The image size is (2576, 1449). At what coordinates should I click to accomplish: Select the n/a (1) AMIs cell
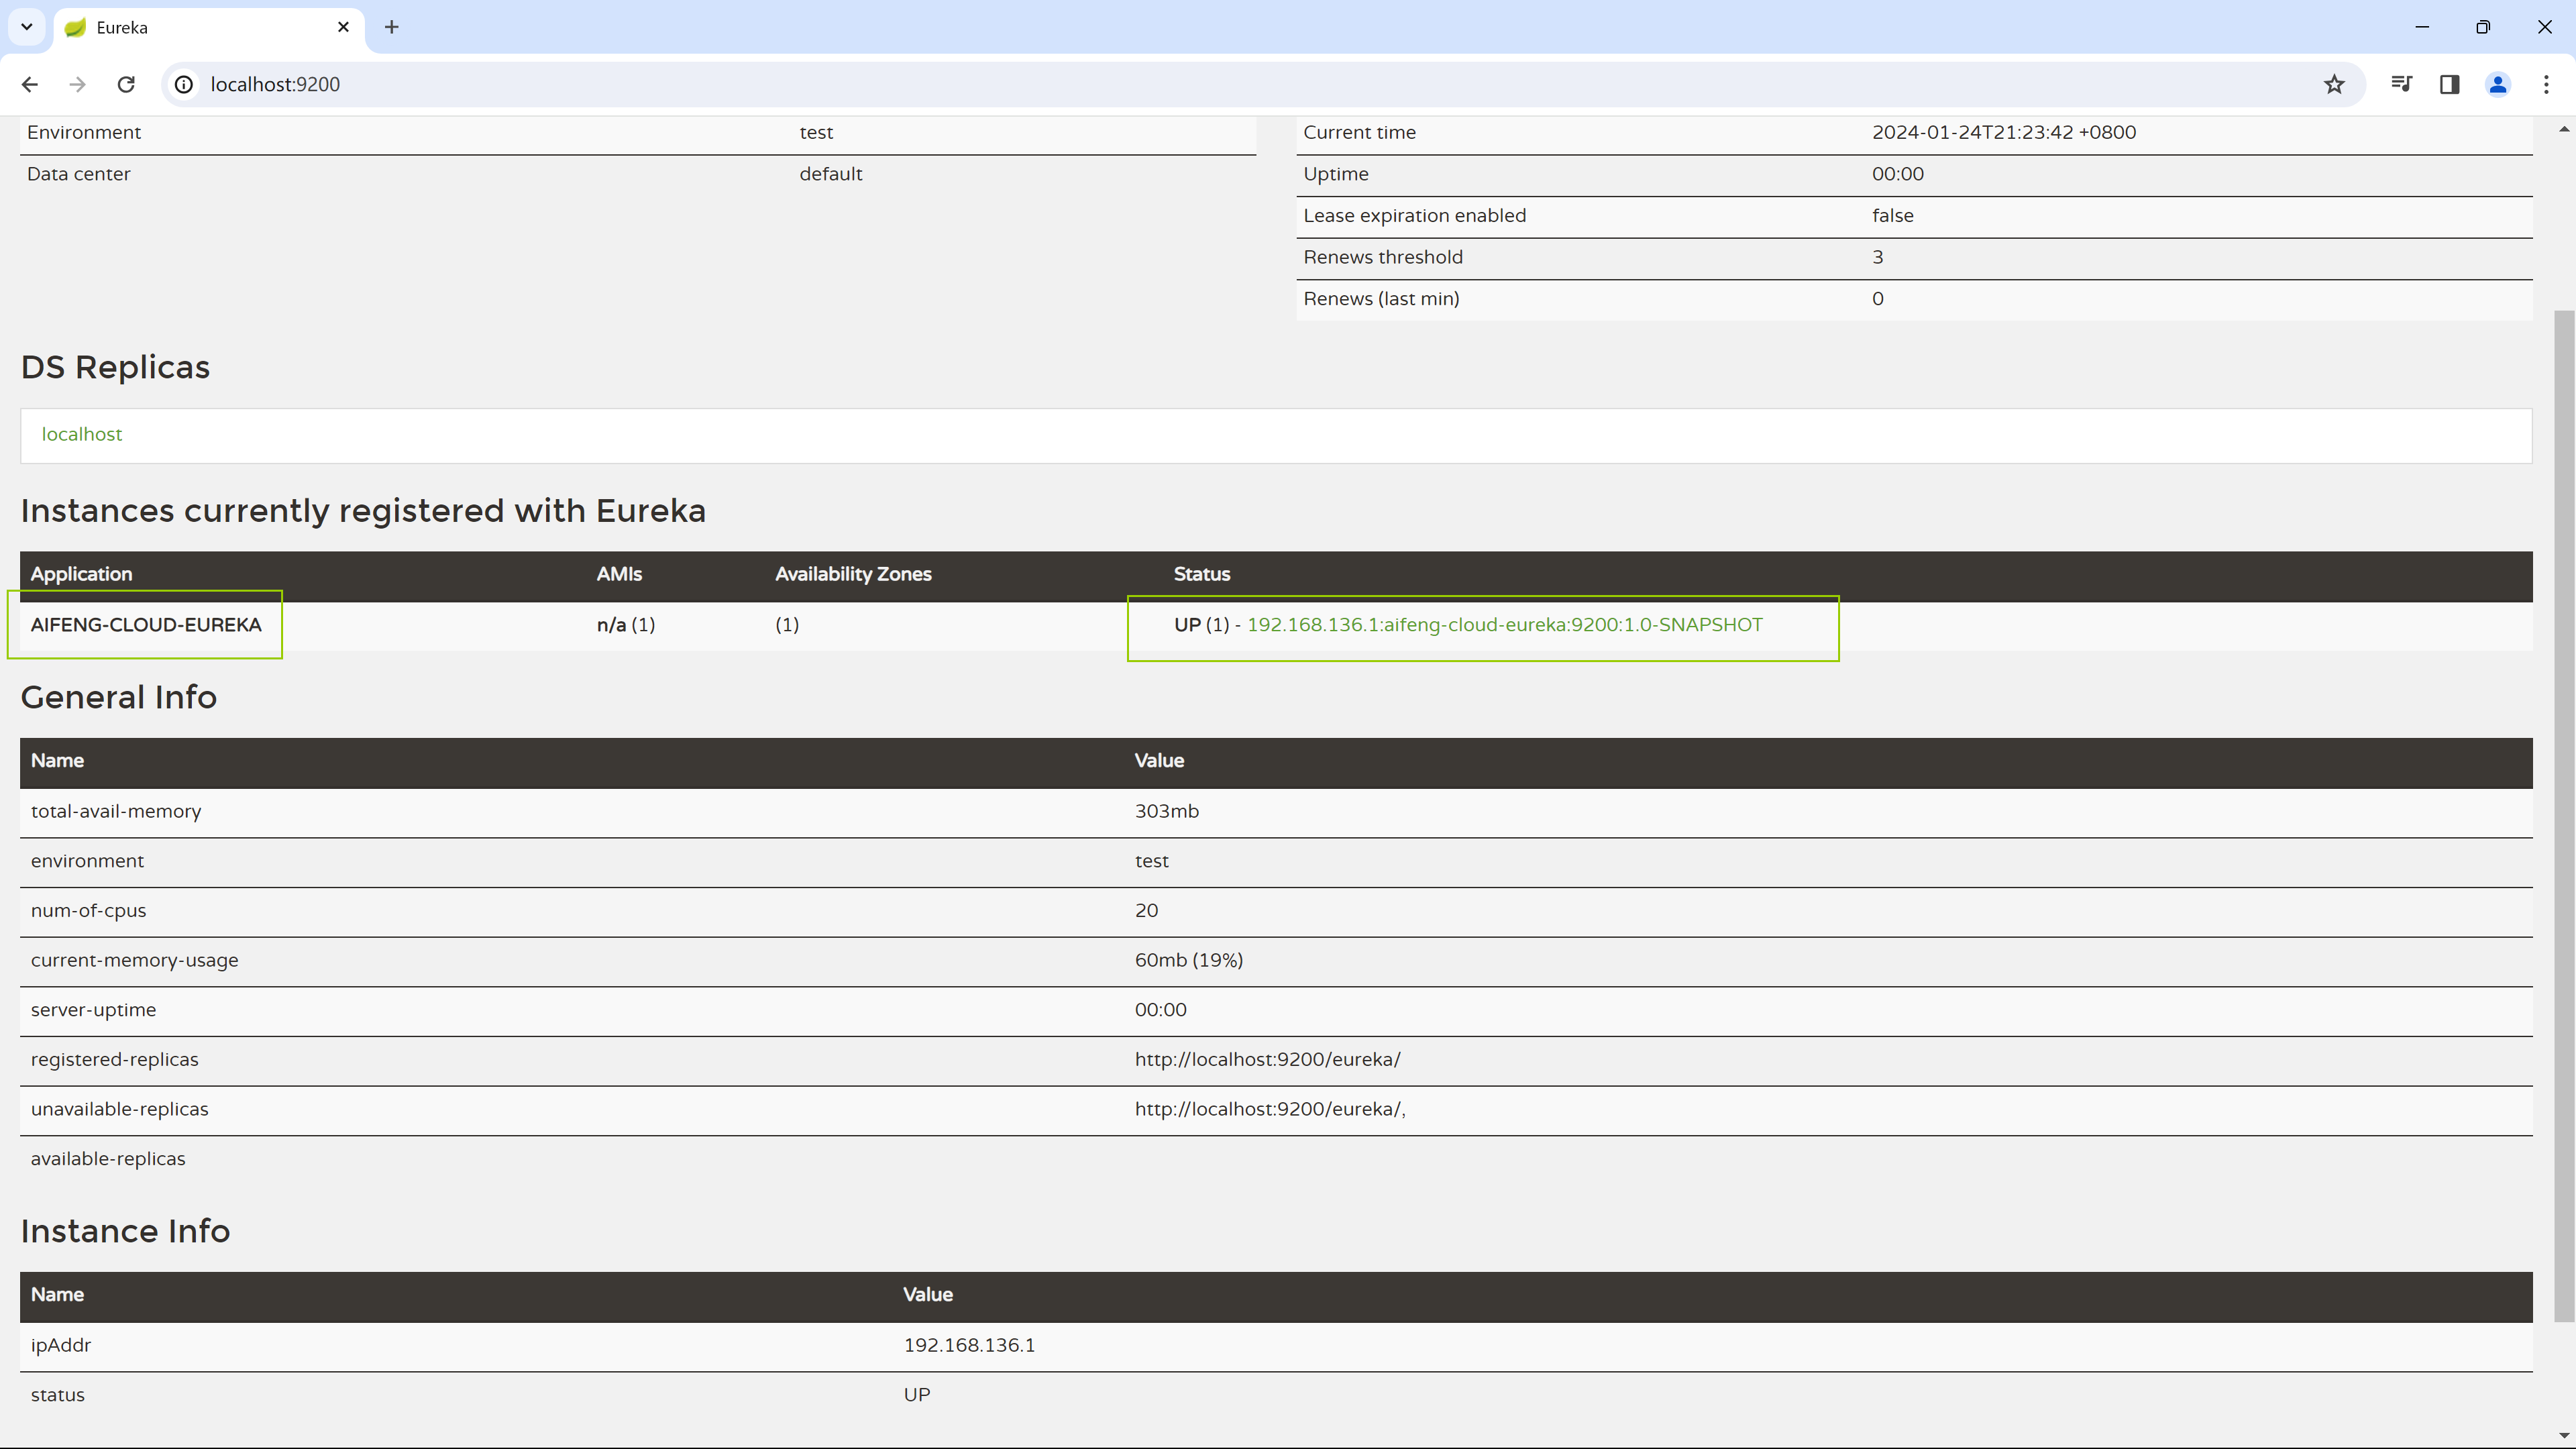click(x=626, y=625)
